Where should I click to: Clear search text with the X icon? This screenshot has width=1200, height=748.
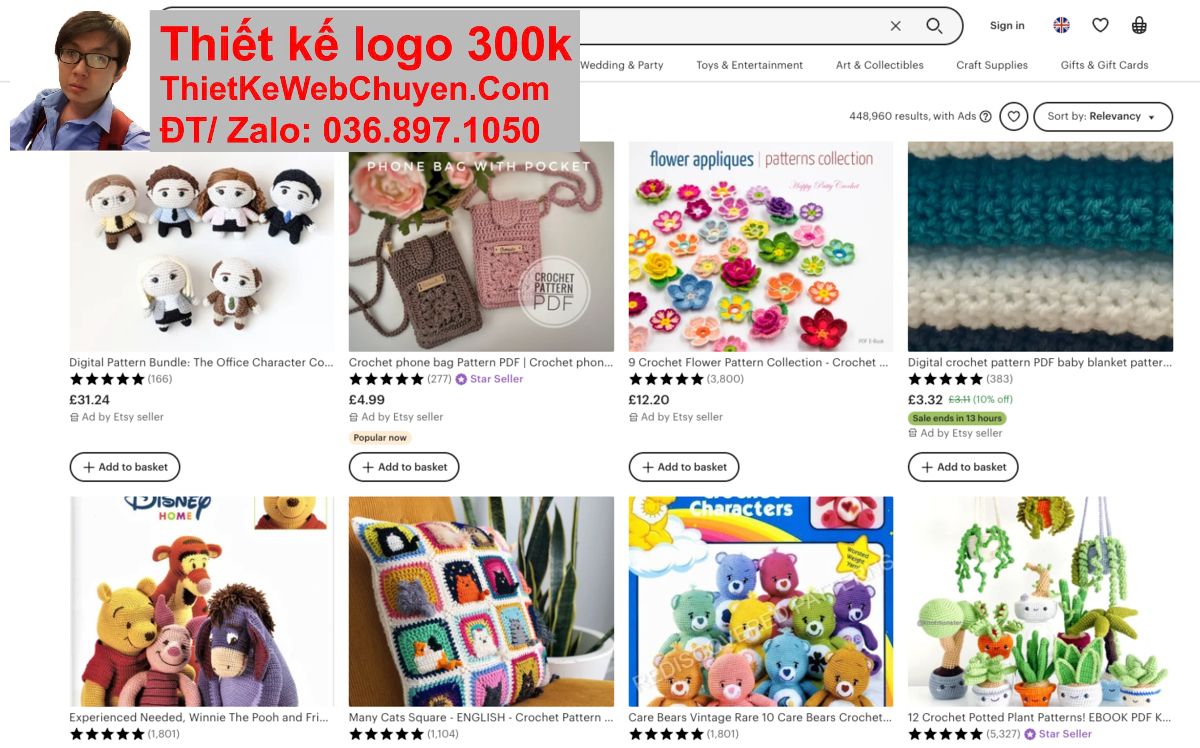[895, 26]
